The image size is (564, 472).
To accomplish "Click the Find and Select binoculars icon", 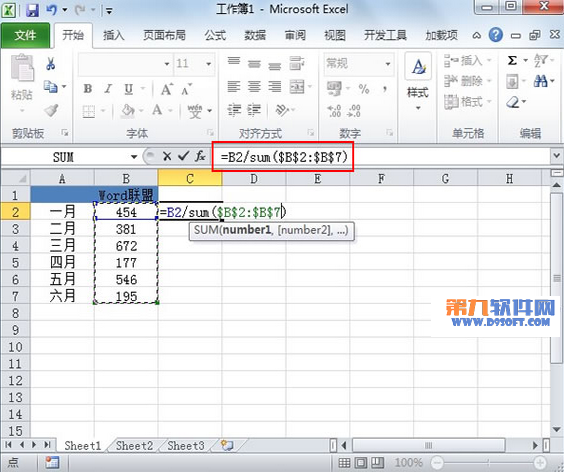I will click(541, 81).
